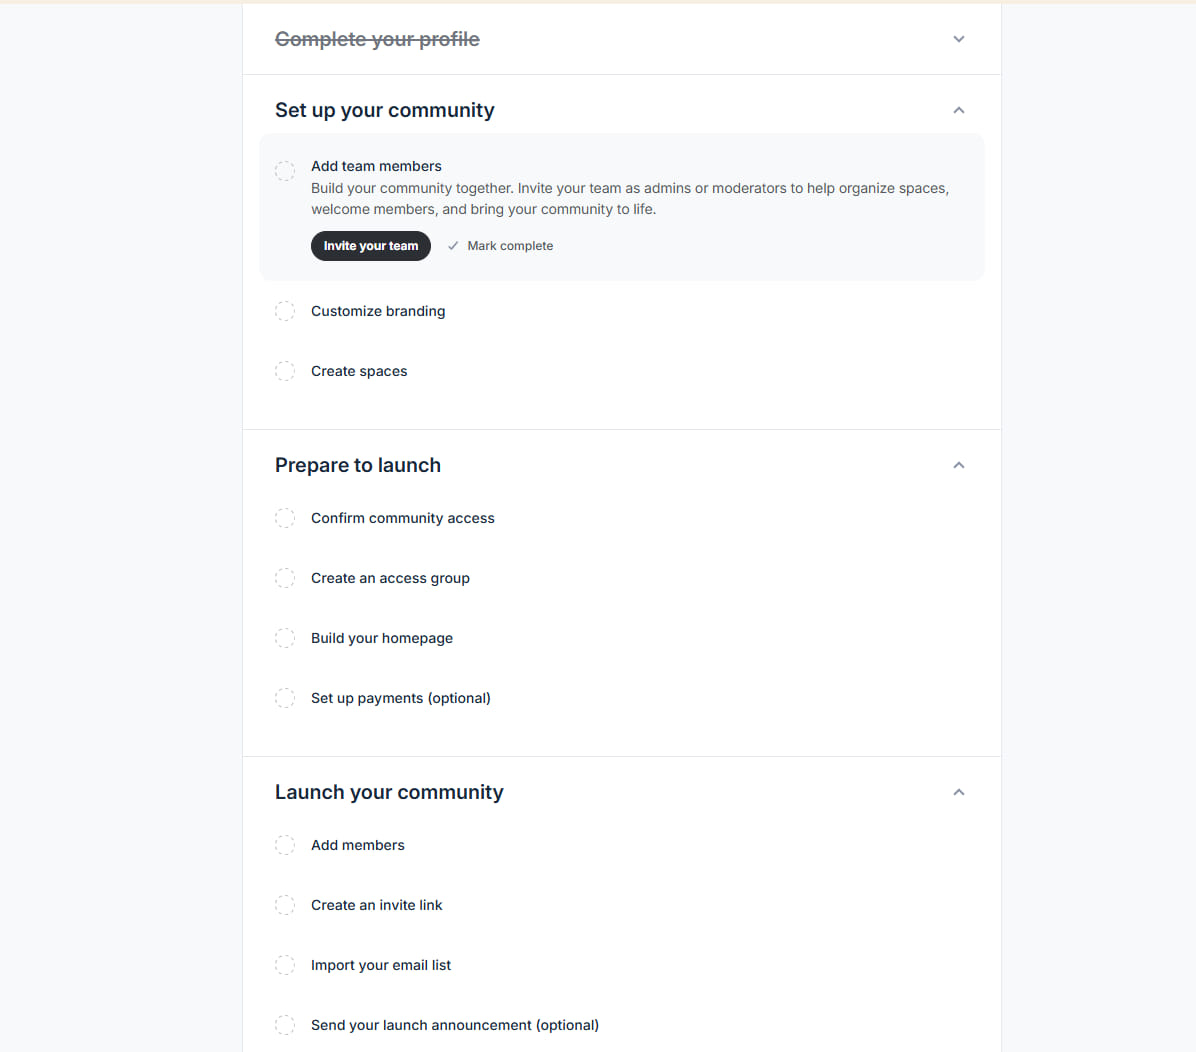Open the Customize branding step
Screen dimensions: 1196x1052
(x=378, y=311)
